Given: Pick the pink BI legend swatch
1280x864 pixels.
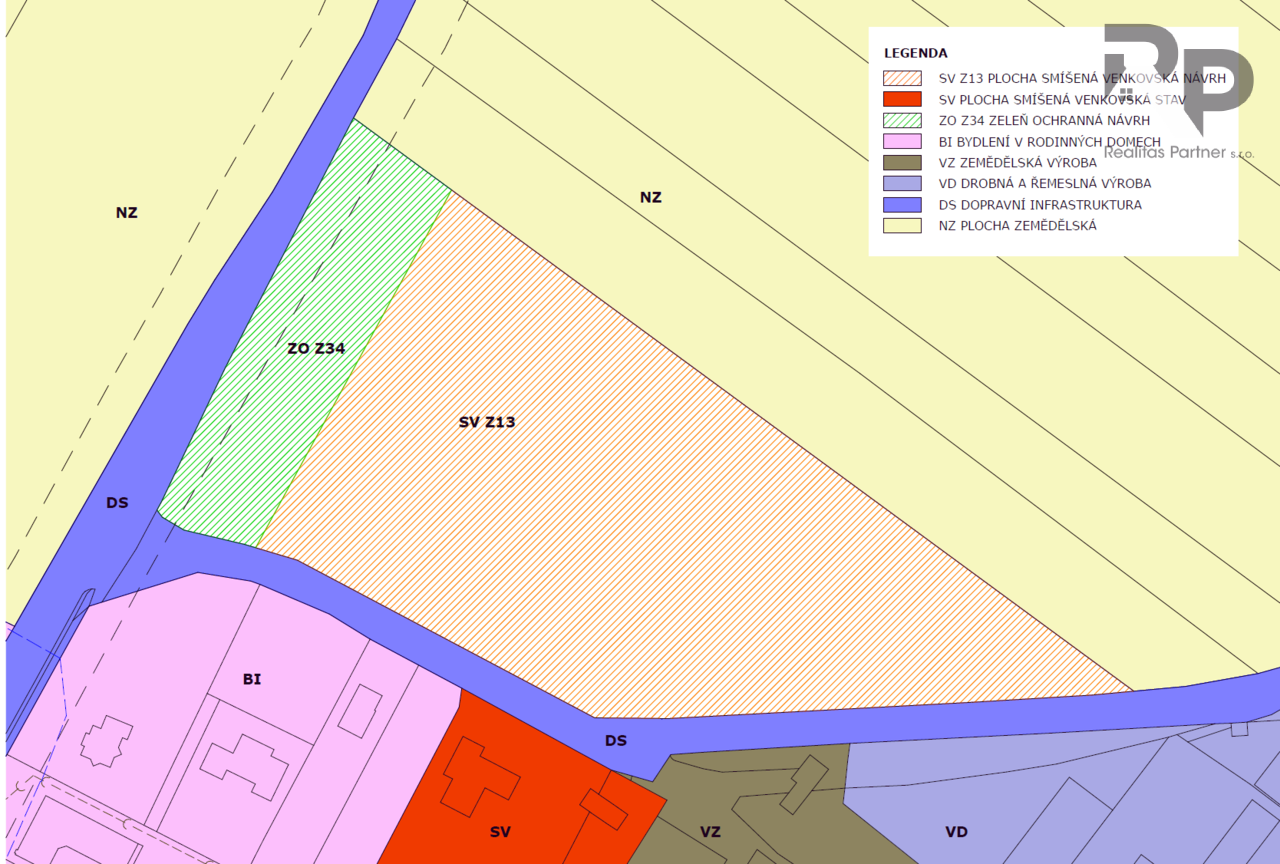Looking at the screenshot, I should [x=901, y=141].
